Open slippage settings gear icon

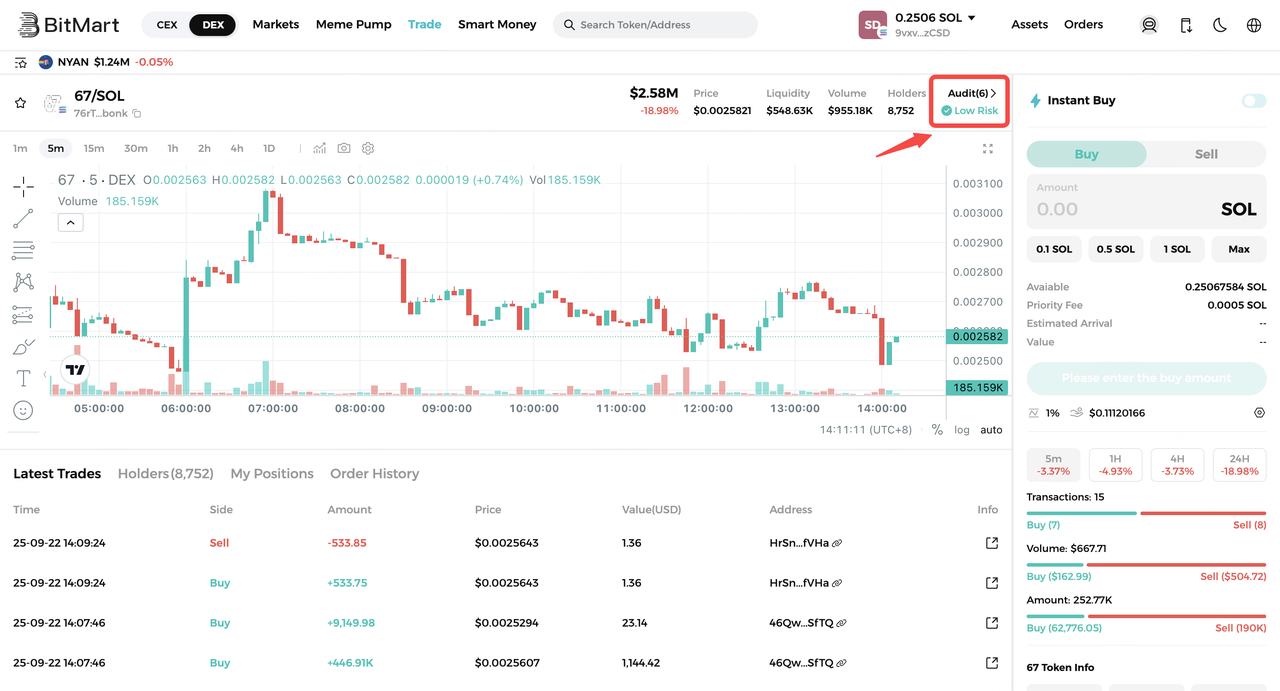1259,413
